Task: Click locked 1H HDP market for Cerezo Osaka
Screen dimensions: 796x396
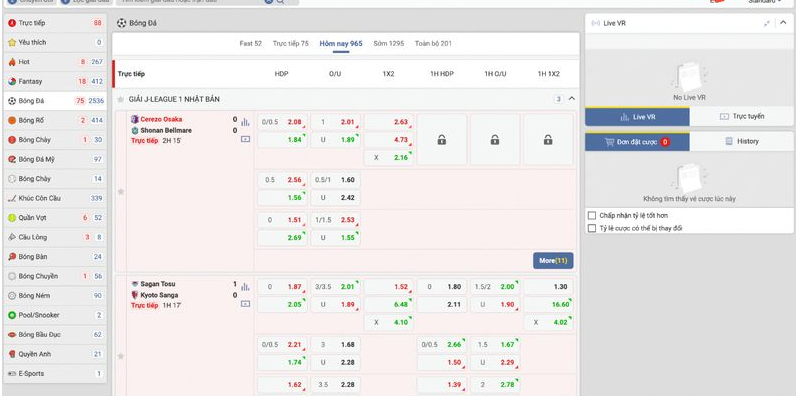Action: coord(442,140)
